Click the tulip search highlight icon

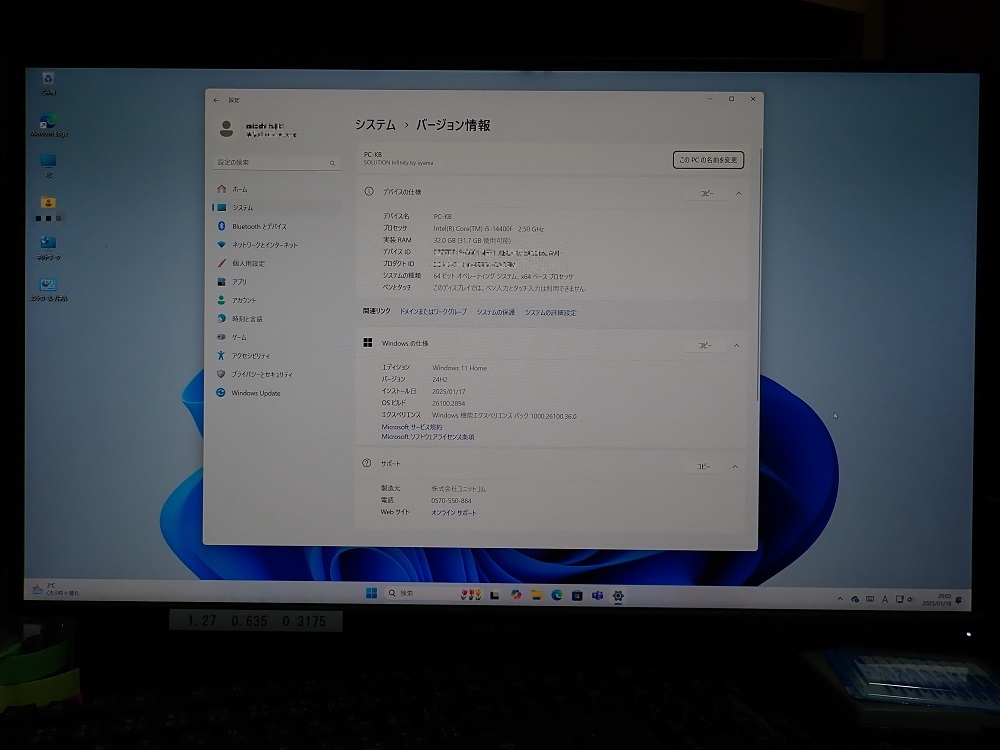point(471,594)
